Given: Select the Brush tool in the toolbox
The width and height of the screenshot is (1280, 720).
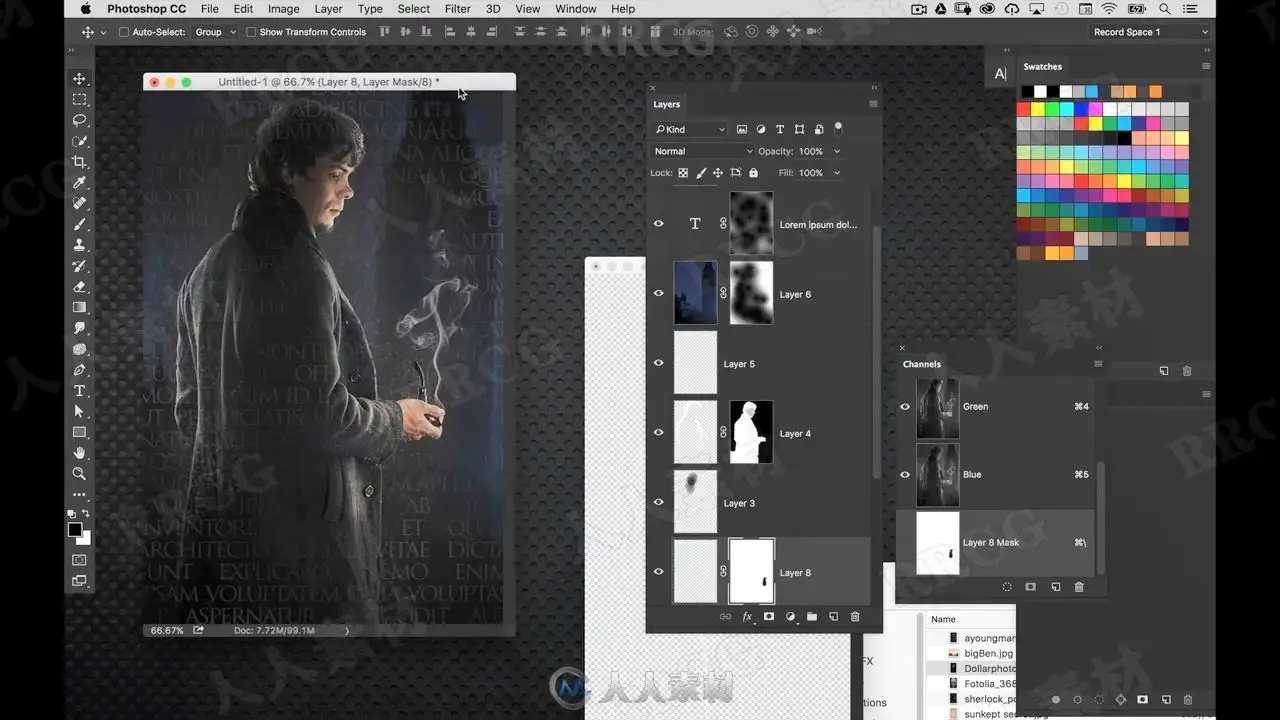Looking at the screenshot, I should coord(79,224).
